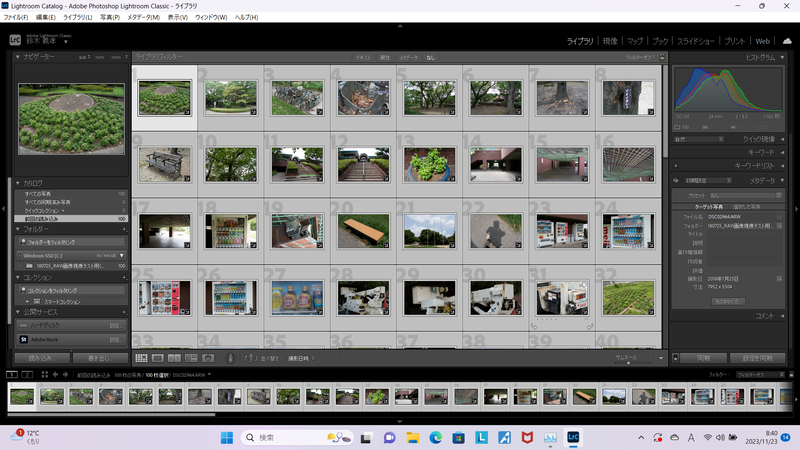Screen dimensions: 800x450
Task: Click the 設定を同期 button
Action: (757, 358)
